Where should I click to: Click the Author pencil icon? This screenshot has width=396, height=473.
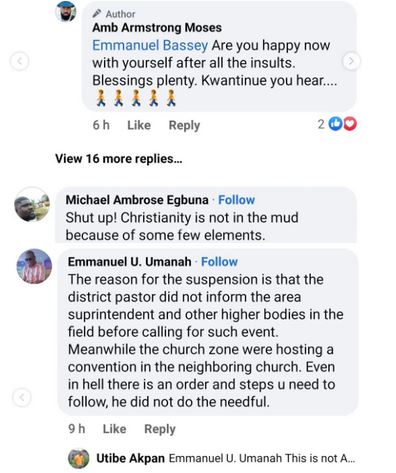(x=97, y=13)
